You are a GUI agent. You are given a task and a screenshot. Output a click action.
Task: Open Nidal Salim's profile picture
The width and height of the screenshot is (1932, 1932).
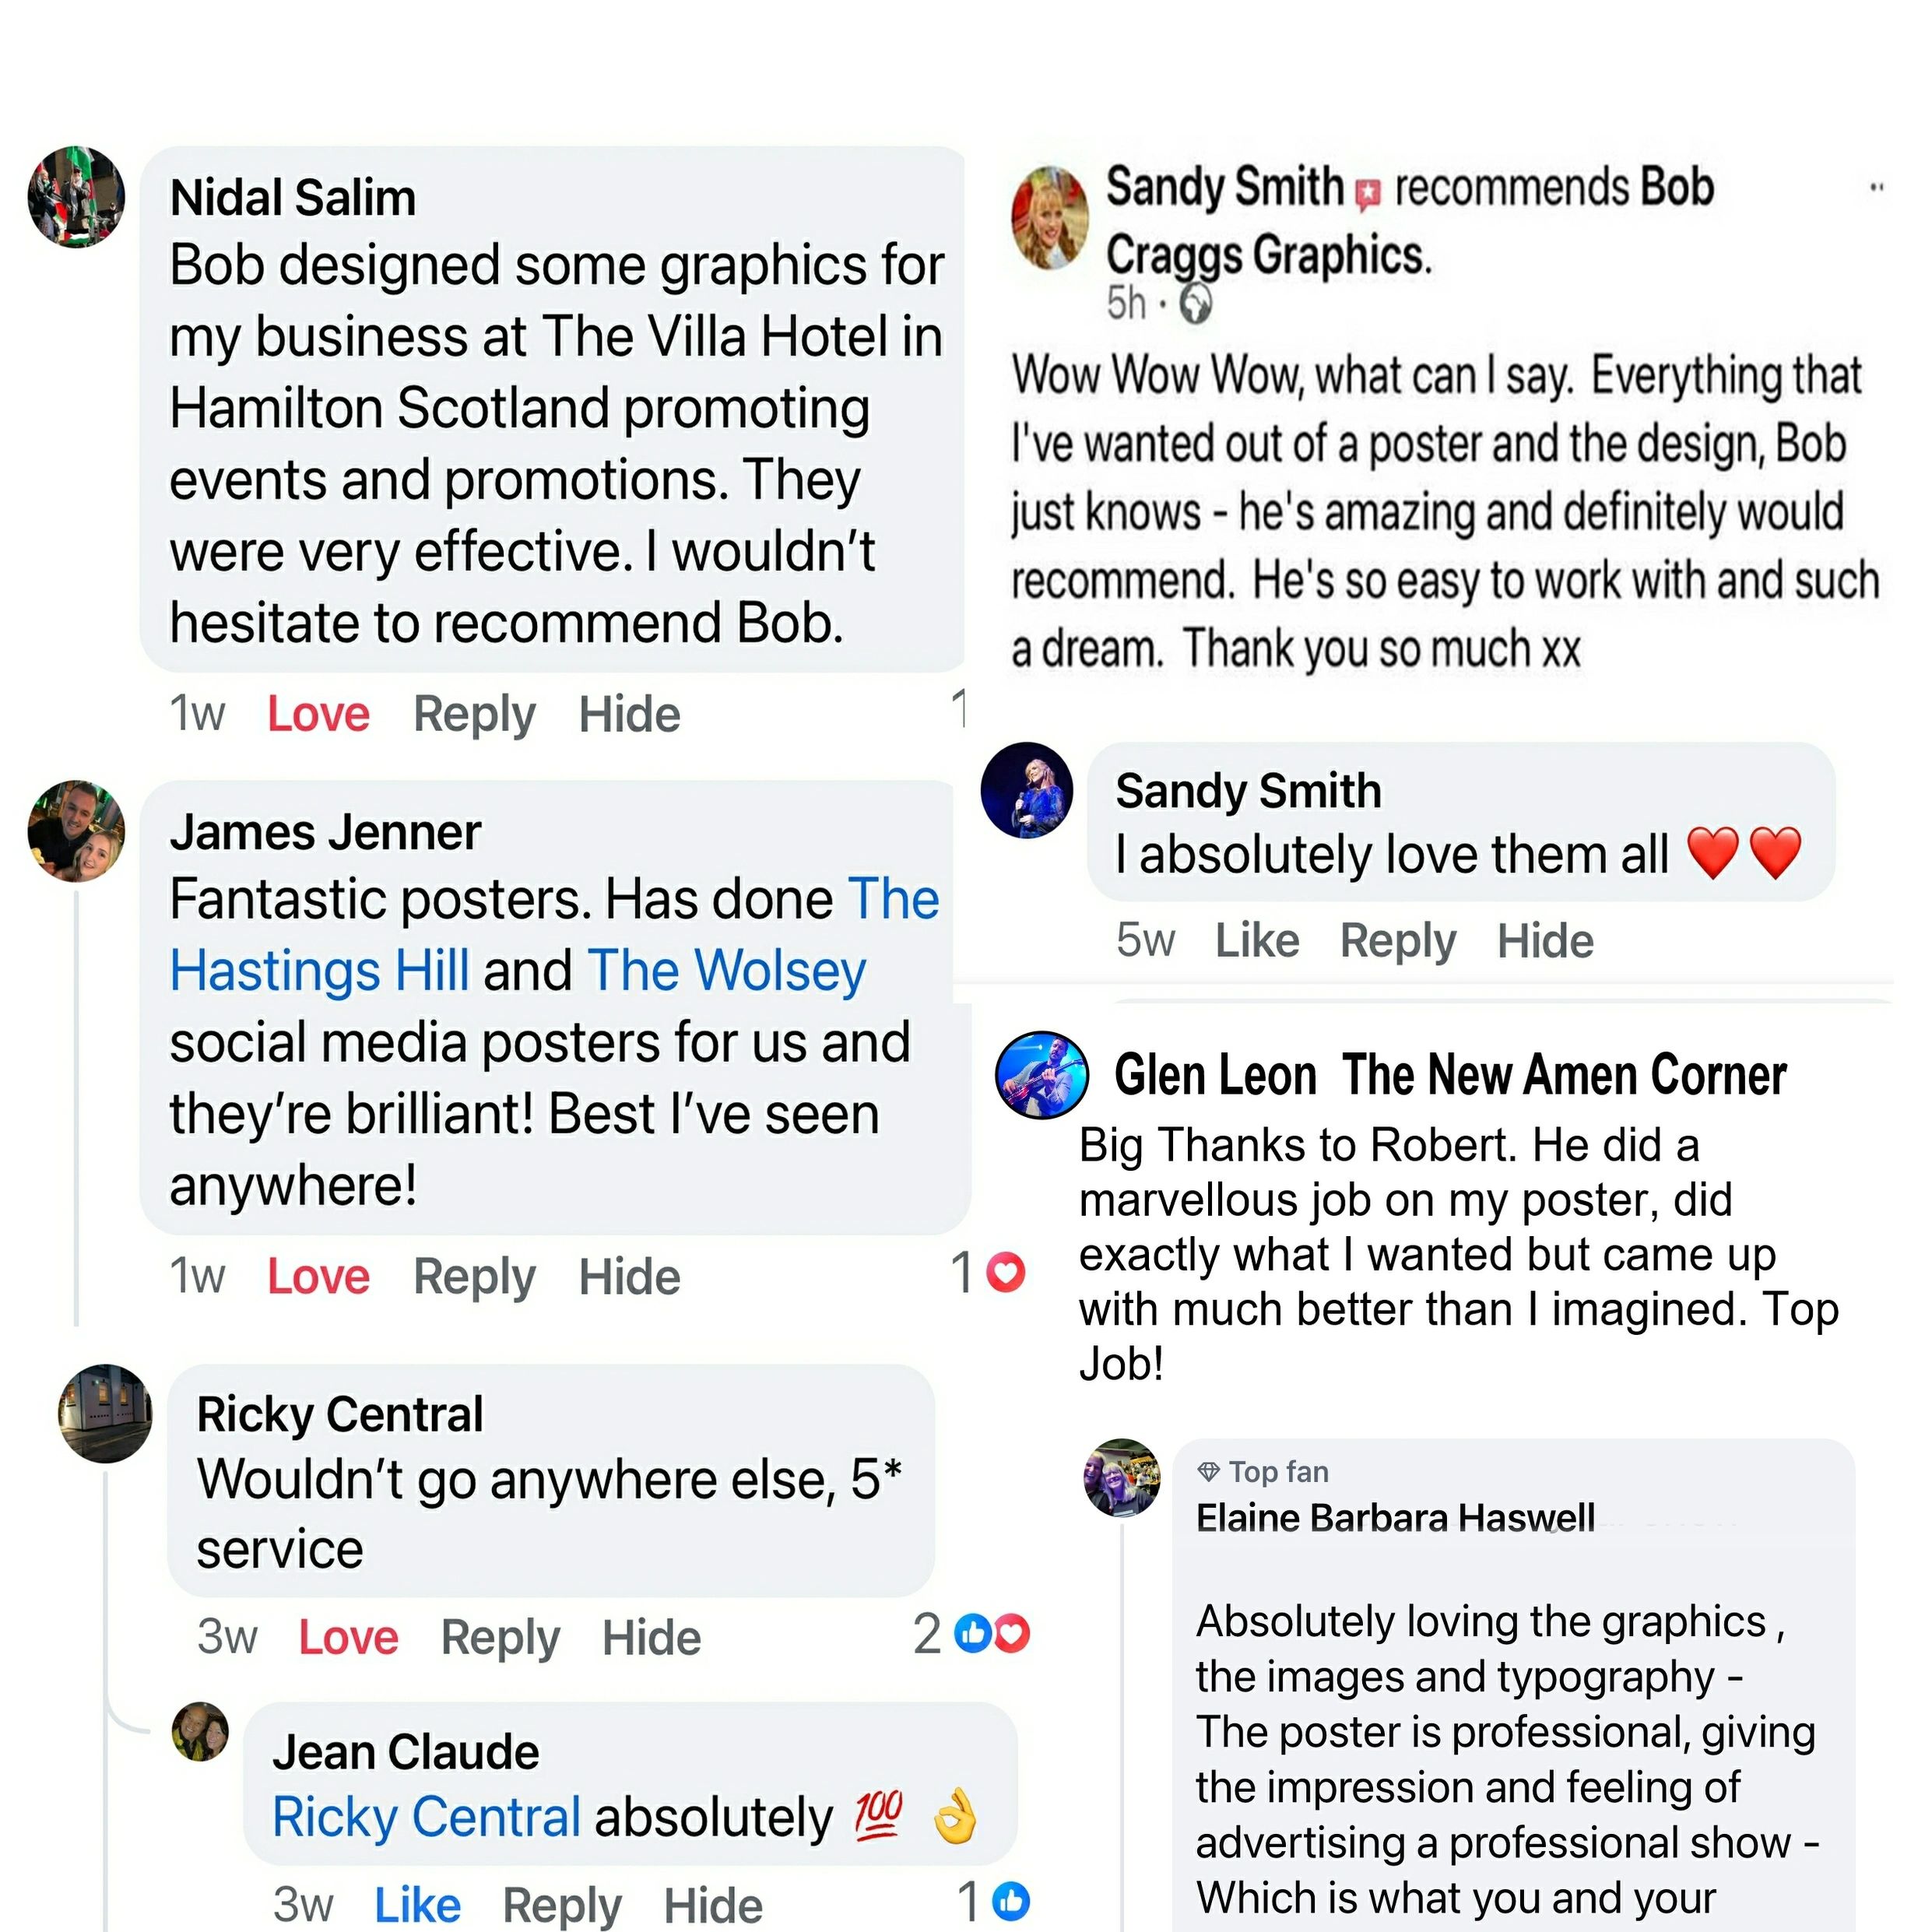pyautogui.click(x=76, y=196)
